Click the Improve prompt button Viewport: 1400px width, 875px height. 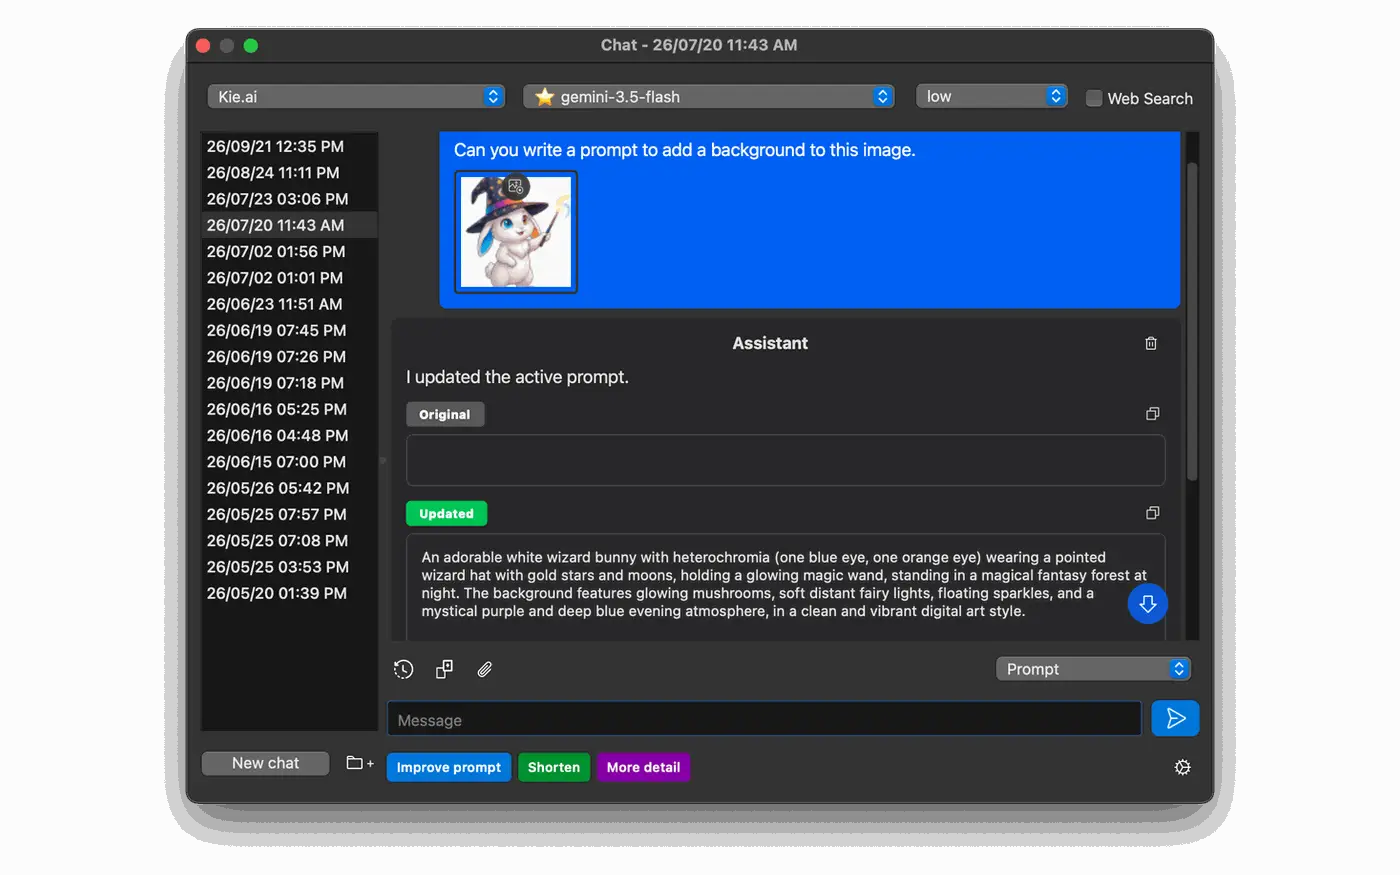[x=449, y=767]
